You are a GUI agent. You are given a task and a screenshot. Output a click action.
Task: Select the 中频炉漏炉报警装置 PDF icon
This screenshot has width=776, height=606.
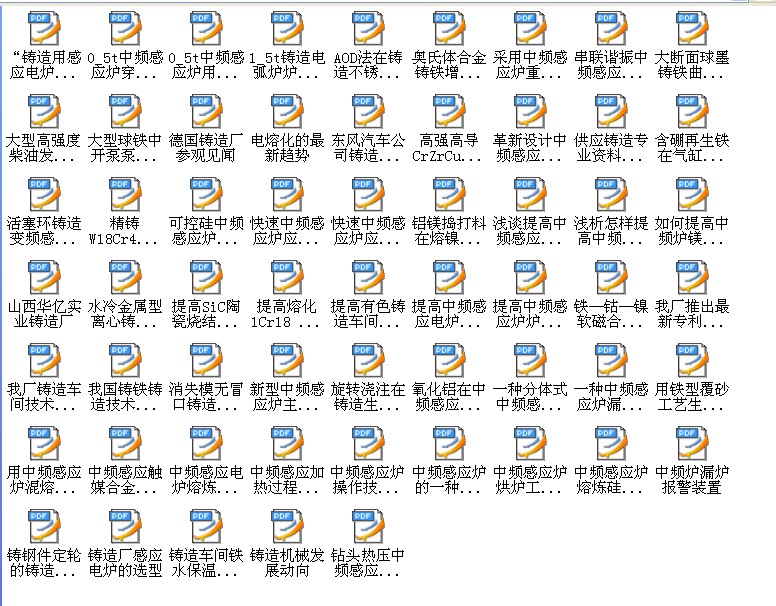tap(692, 443)
